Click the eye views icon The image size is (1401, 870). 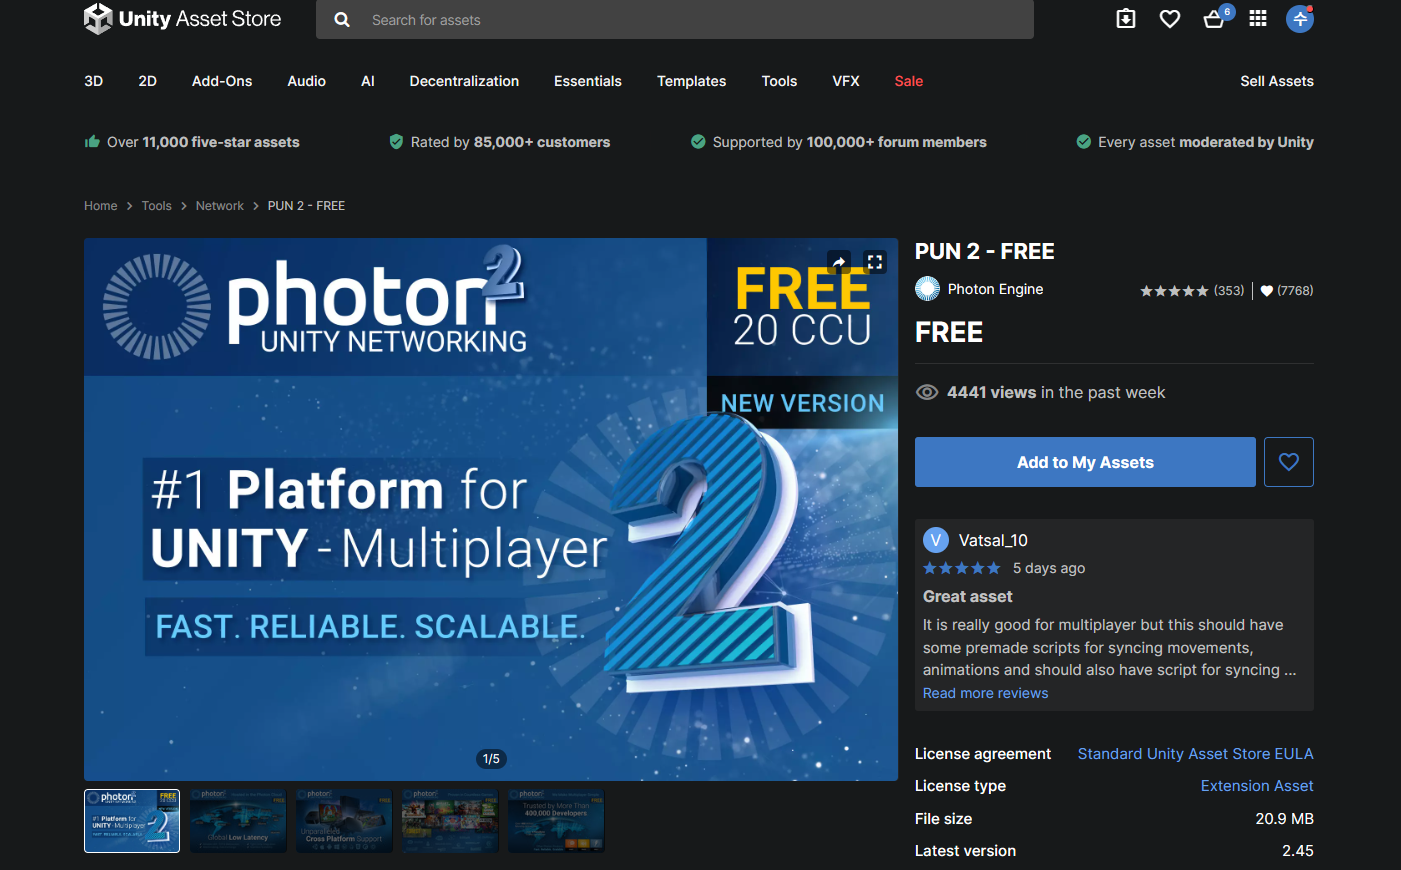[x=927, y=392]
